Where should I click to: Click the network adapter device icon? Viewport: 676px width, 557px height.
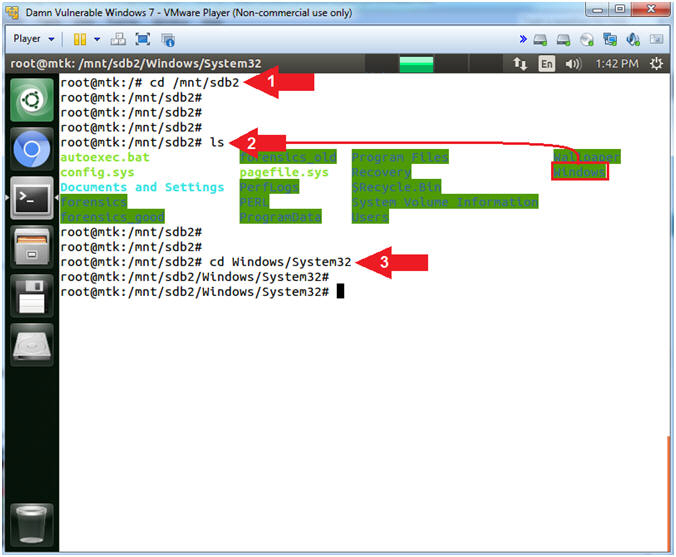pos(610,40)
